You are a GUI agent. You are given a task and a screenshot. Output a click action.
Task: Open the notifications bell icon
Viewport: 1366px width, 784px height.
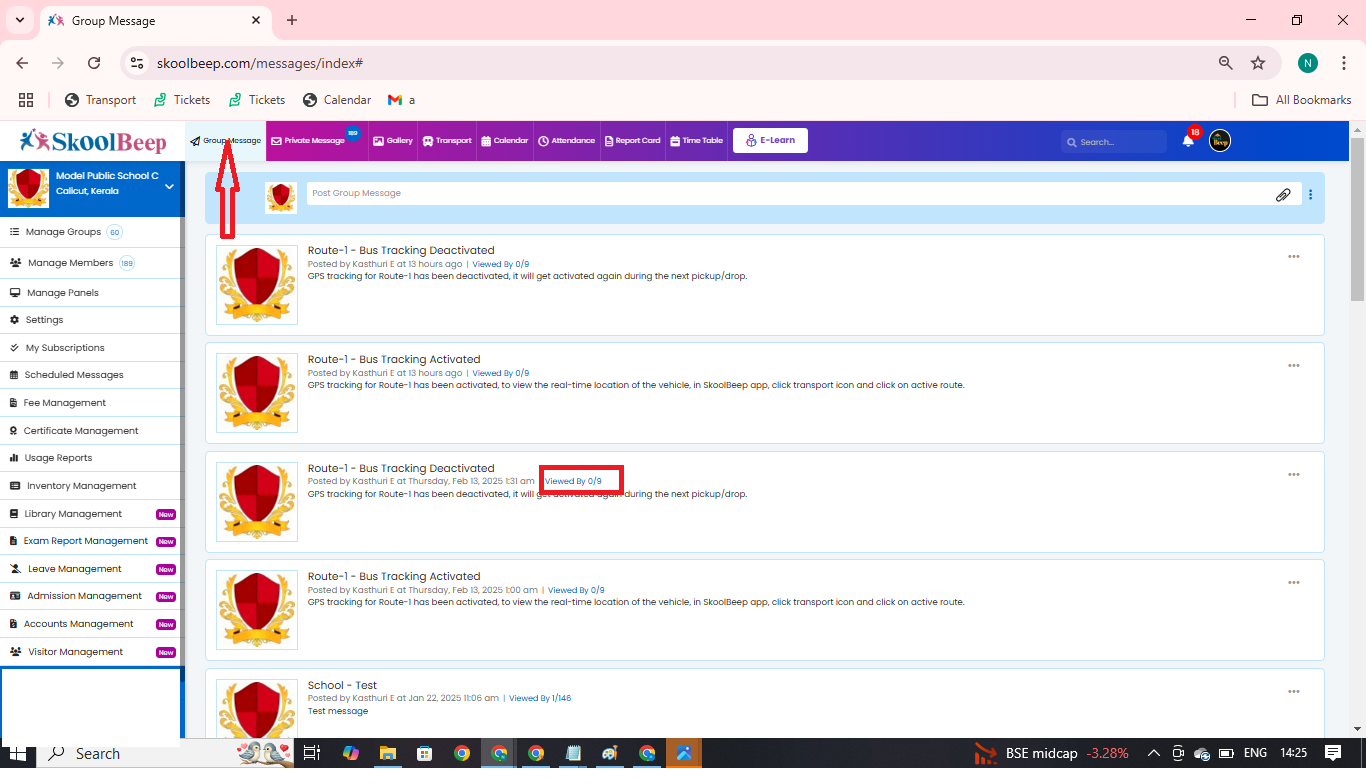pyautogui.click(x=1188, y=140)
